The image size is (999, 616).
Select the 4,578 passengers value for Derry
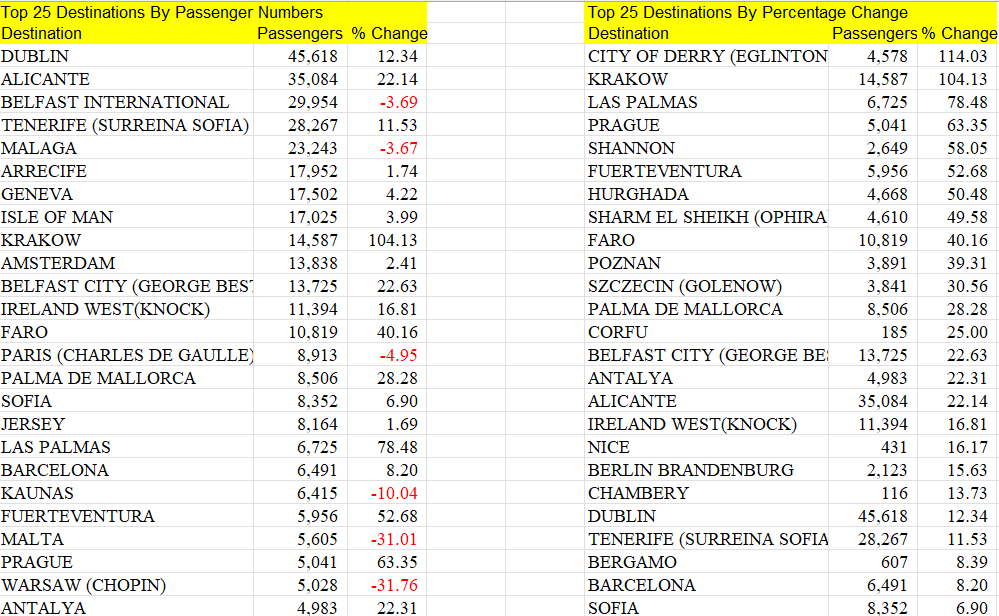(888, 56)
